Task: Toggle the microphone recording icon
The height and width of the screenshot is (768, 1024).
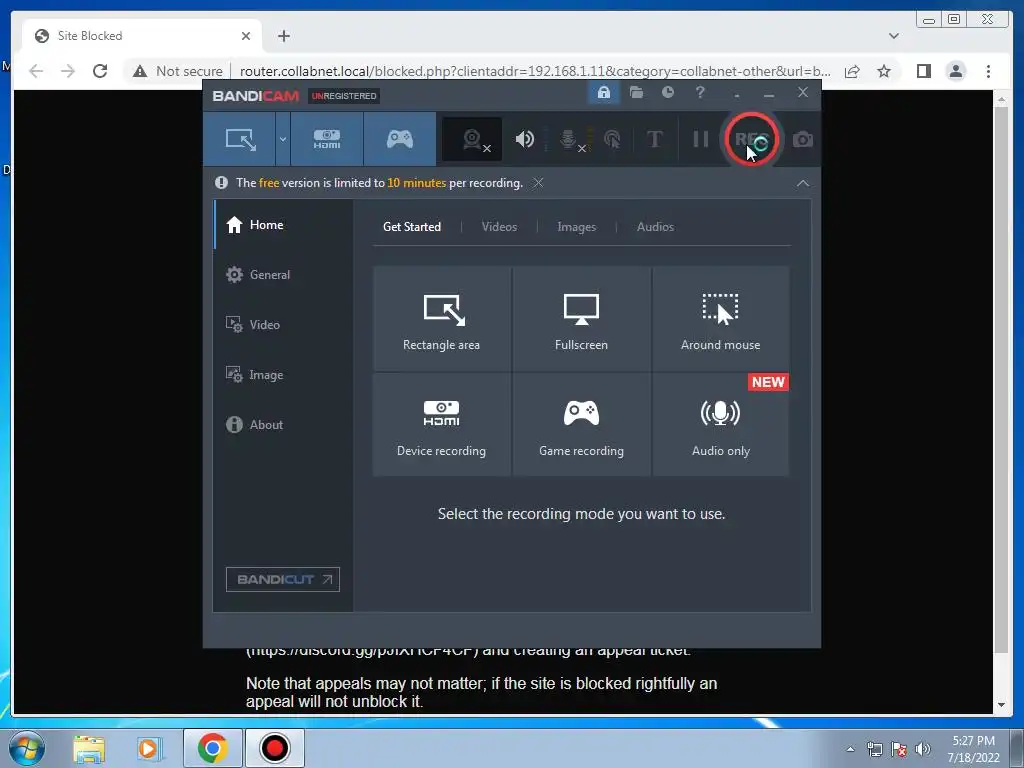Action: [x=570, y=139]
